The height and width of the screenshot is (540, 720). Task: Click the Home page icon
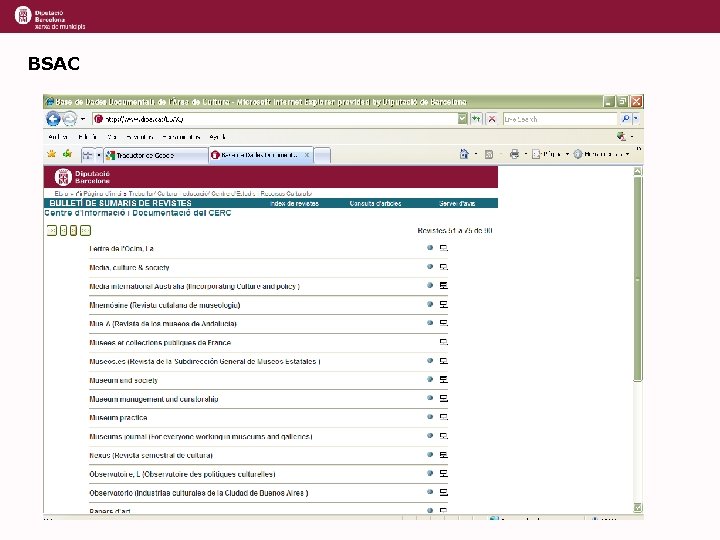tap(464, 154)
